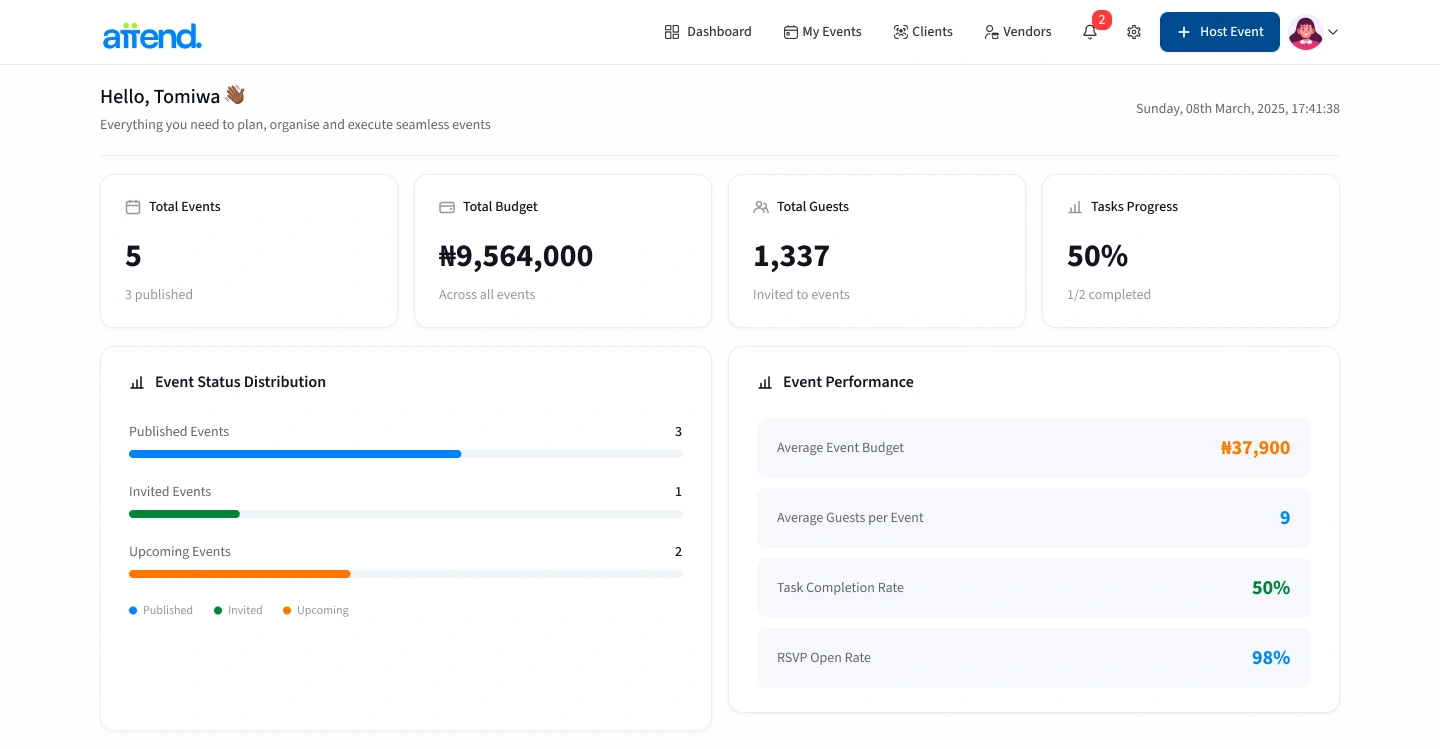1440x749 pixels.
Task: Click the Invited Events green progress bar
Action: tap(184, 514)
